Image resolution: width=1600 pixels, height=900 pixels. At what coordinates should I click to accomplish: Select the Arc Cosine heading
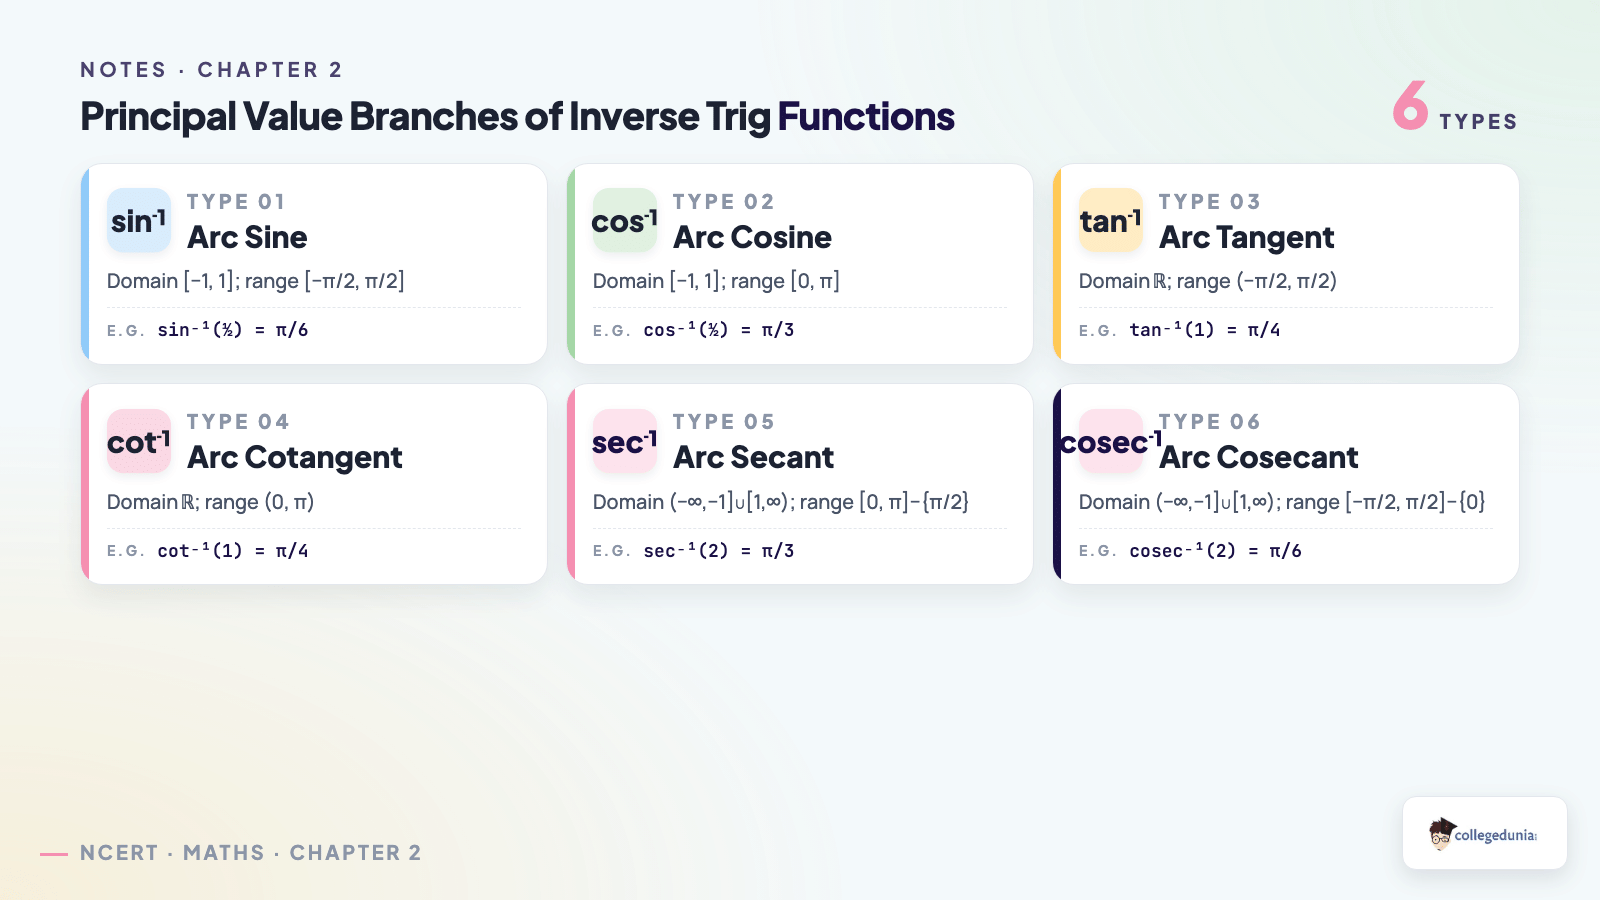[752, 237]
